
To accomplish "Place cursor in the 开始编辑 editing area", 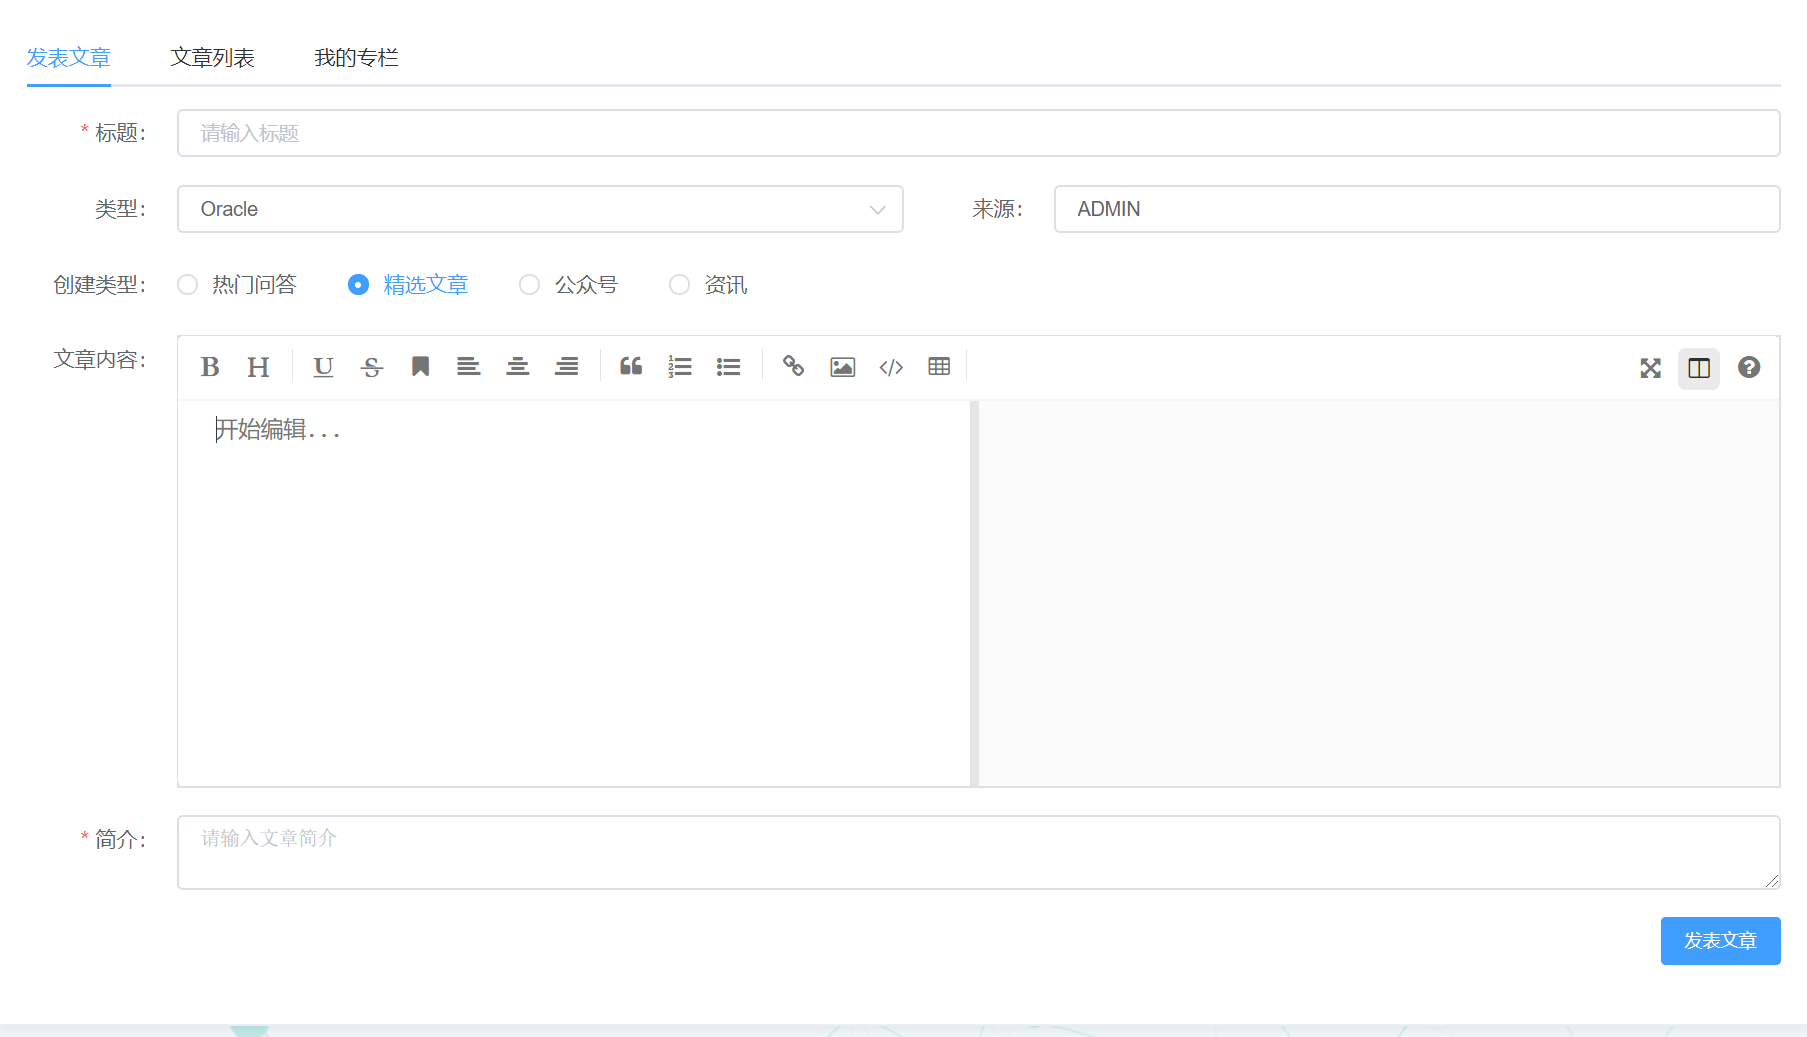I will coord(574,593).
